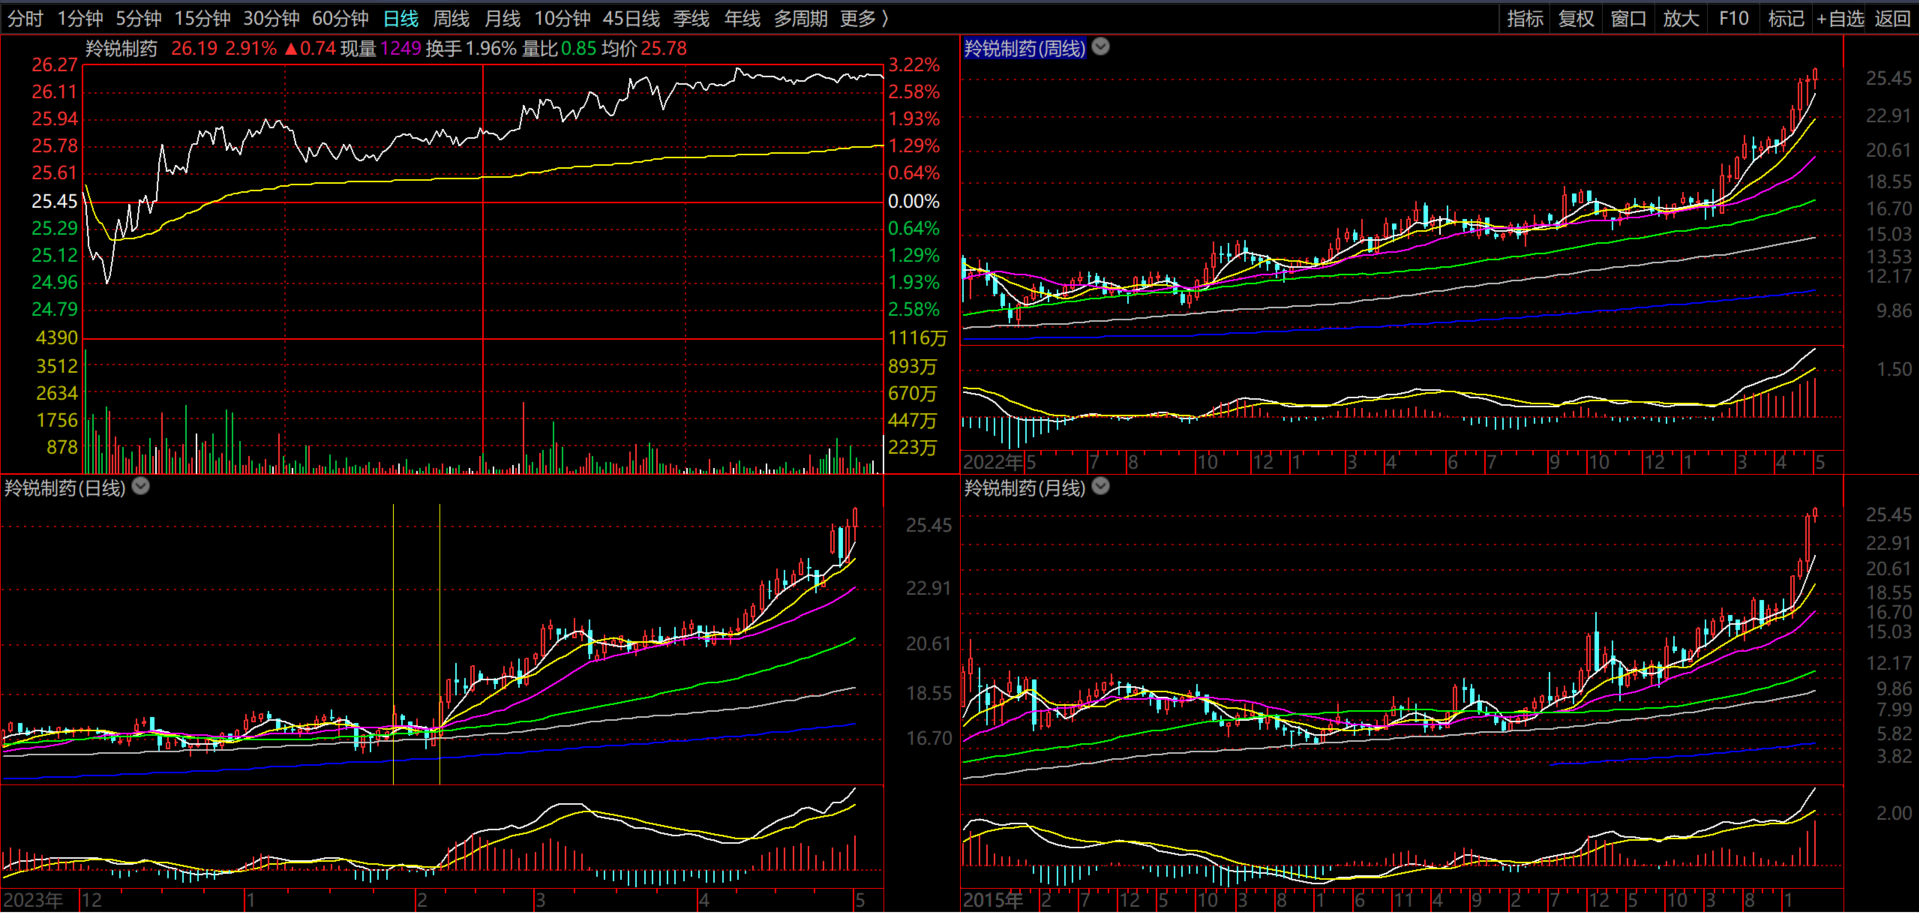The height and width of the screenshot is (913, 1919).
Task: Open the 月线 chart dropdown arrow
Action: 1101,487
